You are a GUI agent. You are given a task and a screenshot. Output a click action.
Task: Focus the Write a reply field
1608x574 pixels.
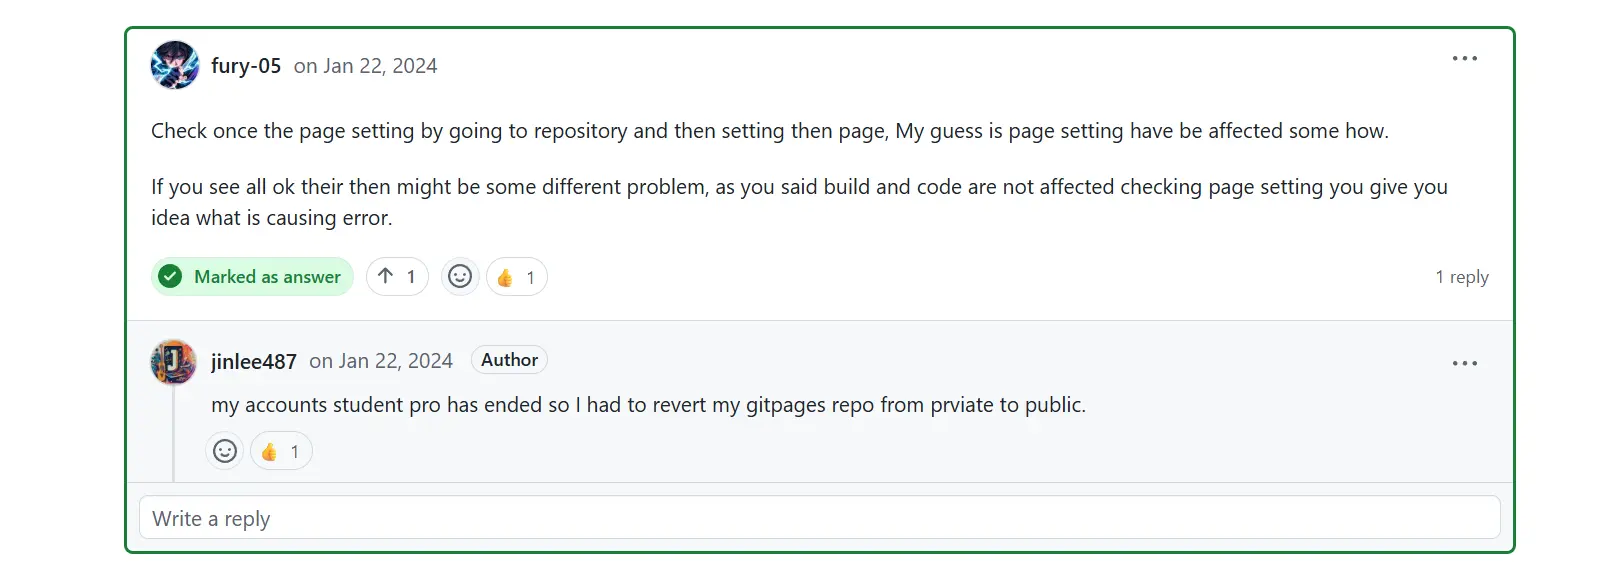pos(820,518)
